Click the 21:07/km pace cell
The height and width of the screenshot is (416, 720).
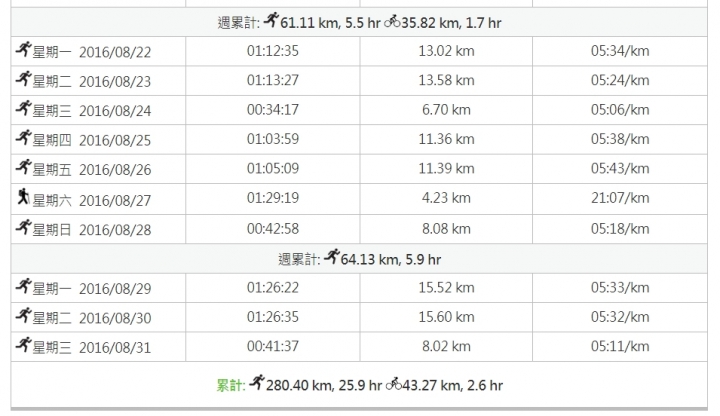619,199
